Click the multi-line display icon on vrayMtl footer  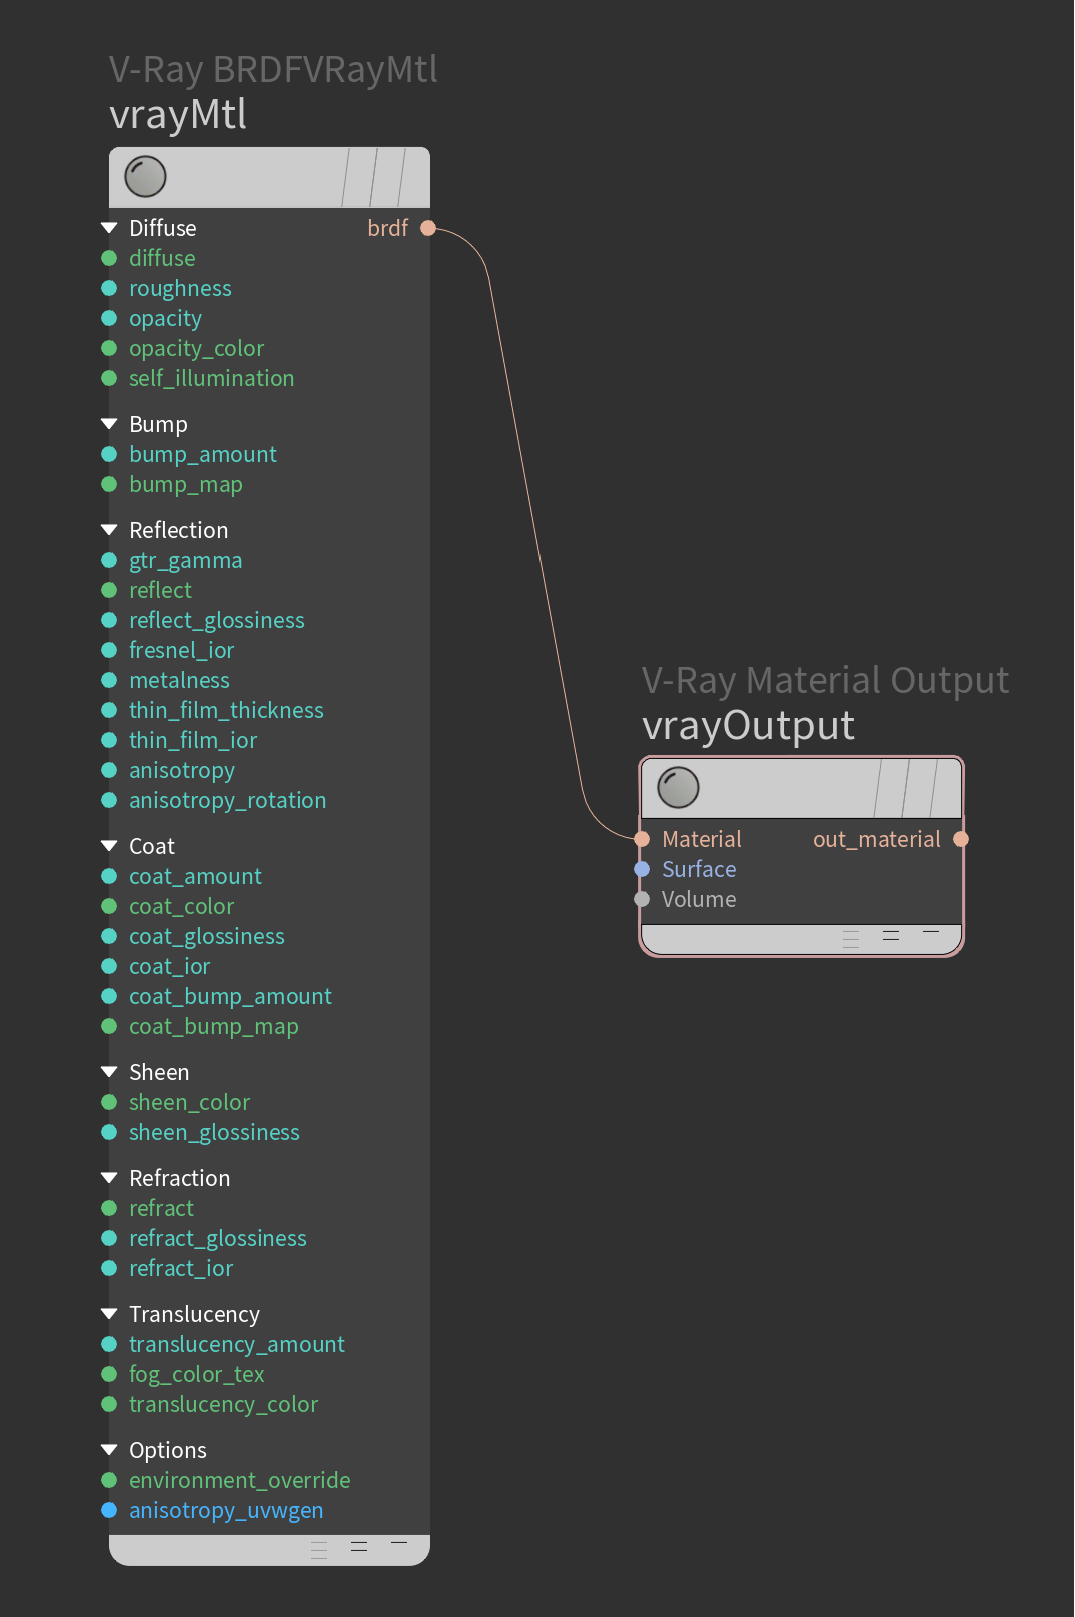[x=319, y=1550]
